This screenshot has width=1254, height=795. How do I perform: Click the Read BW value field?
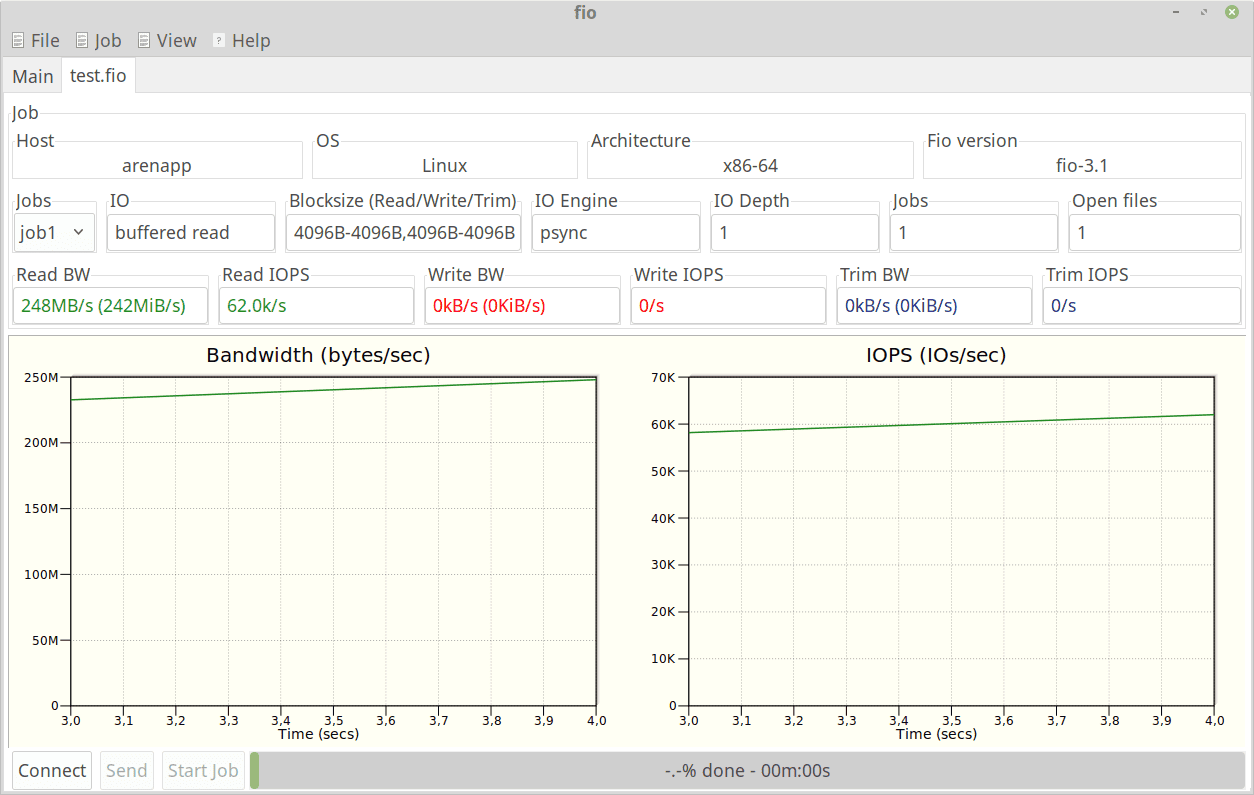point(111,306)
